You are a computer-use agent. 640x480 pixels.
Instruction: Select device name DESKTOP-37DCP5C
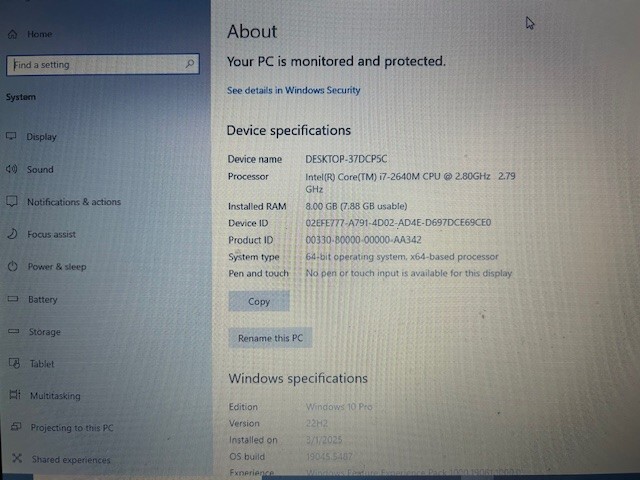[346, 159]
